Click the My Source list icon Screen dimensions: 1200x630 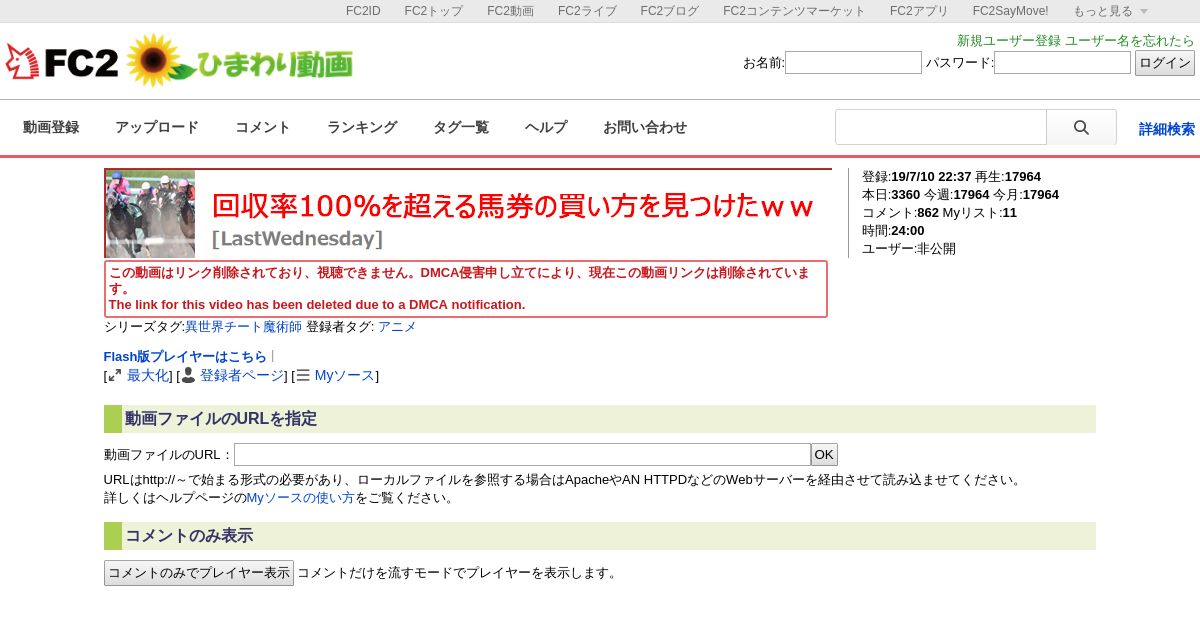click(x=303, y=376)
